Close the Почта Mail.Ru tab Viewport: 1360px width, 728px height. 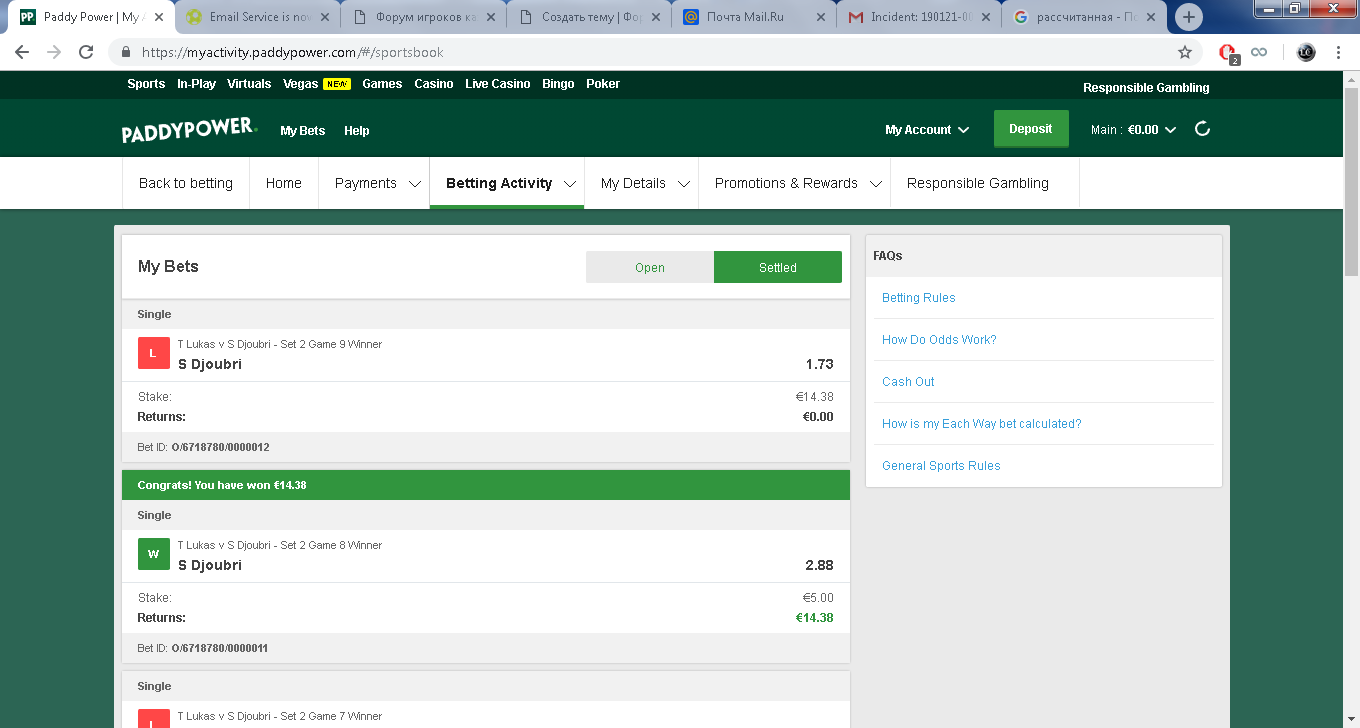(820, 17)
